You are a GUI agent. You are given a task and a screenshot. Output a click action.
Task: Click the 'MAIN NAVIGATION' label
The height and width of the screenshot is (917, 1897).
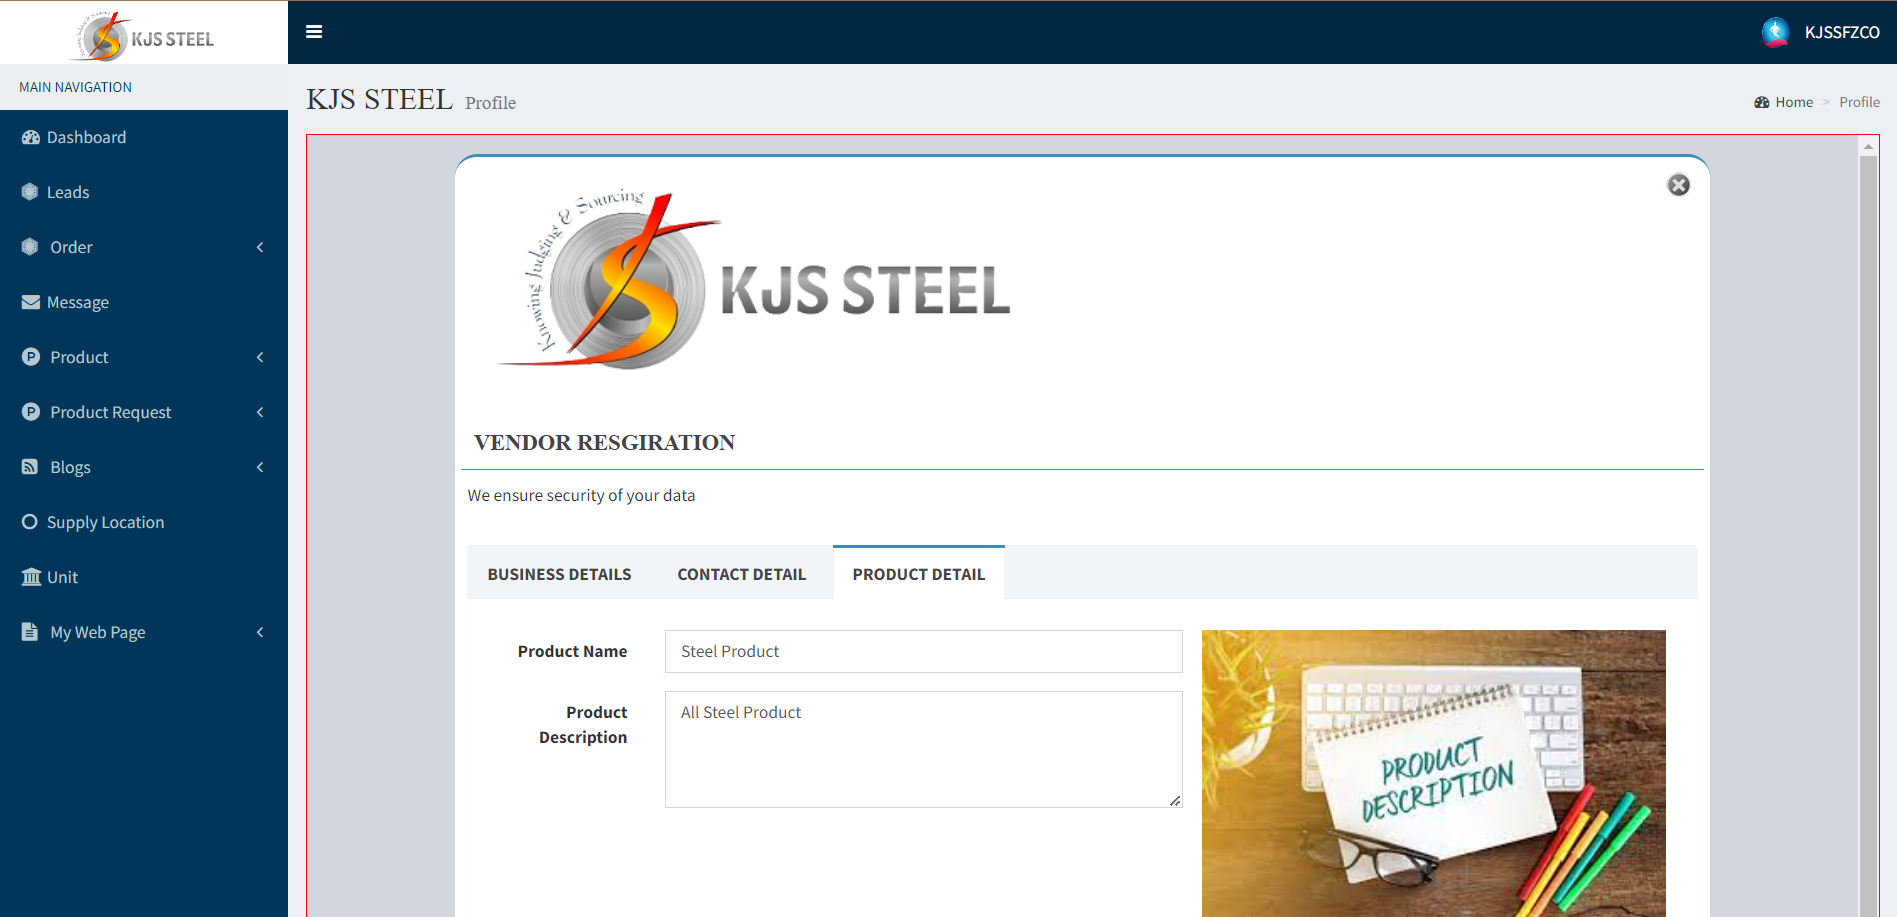click(x=75, y=87)
